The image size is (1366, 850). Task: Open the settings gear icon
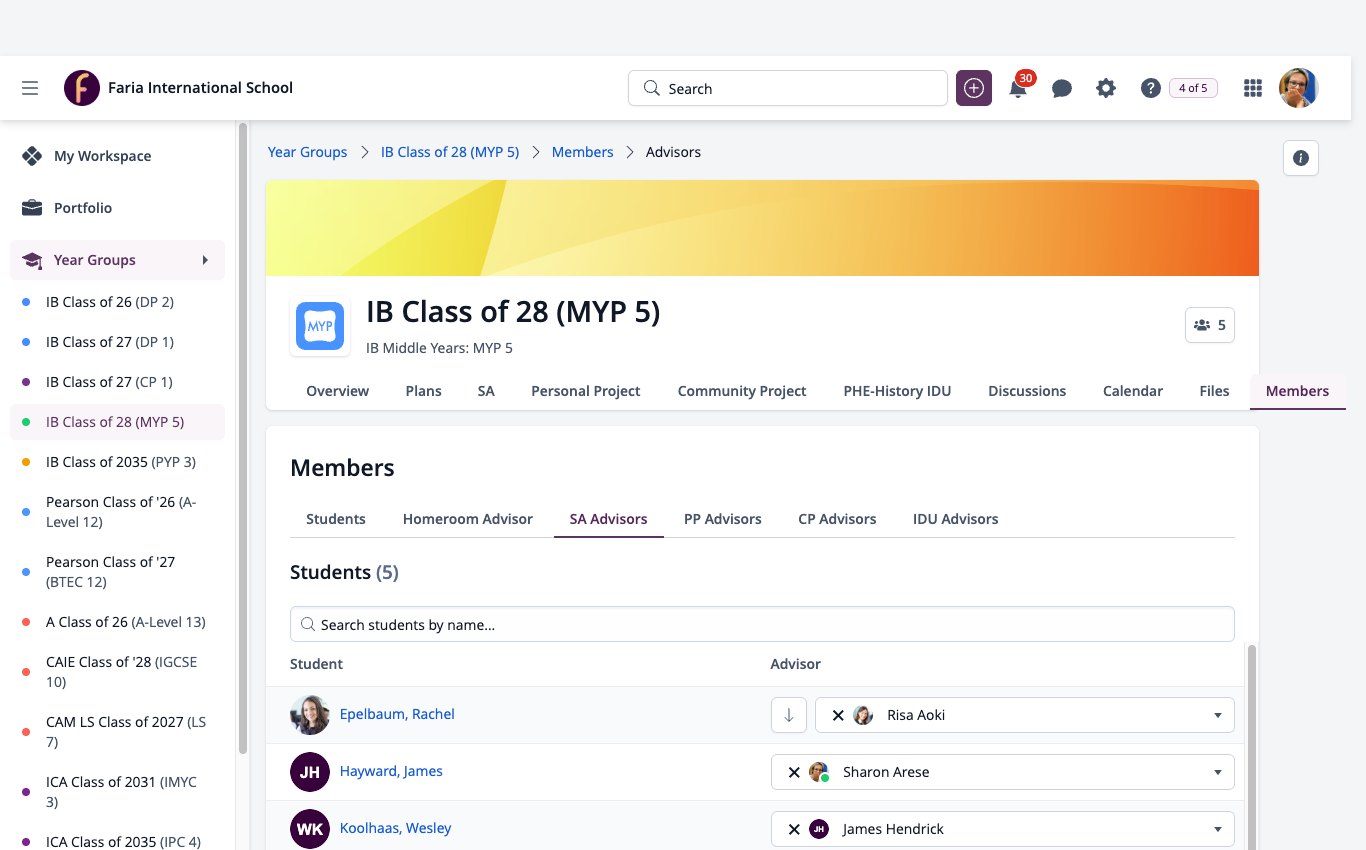coord(1106,88)
